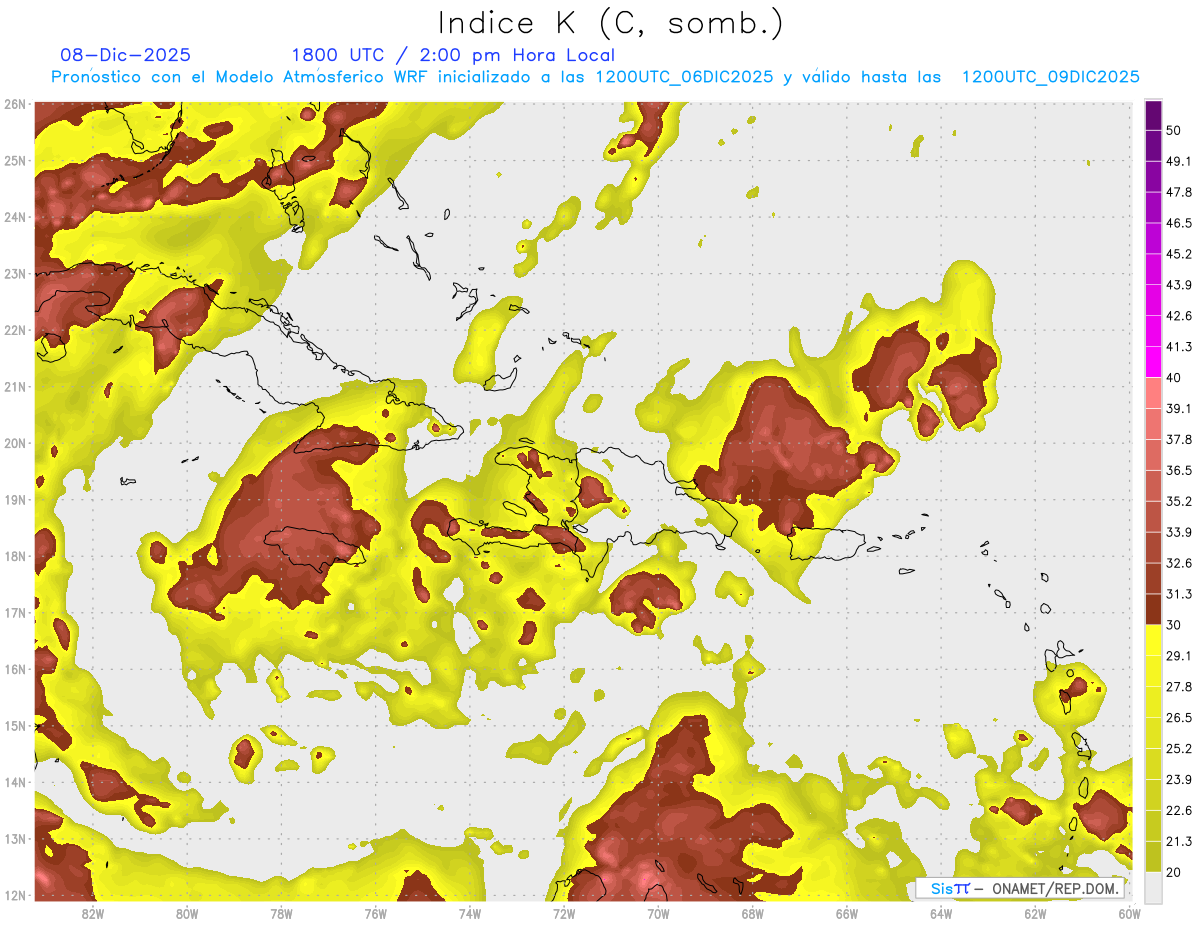This screenshot has width=1200, height=927.
Task: Click the latitude label "18N"
Action: click(15, 556)
